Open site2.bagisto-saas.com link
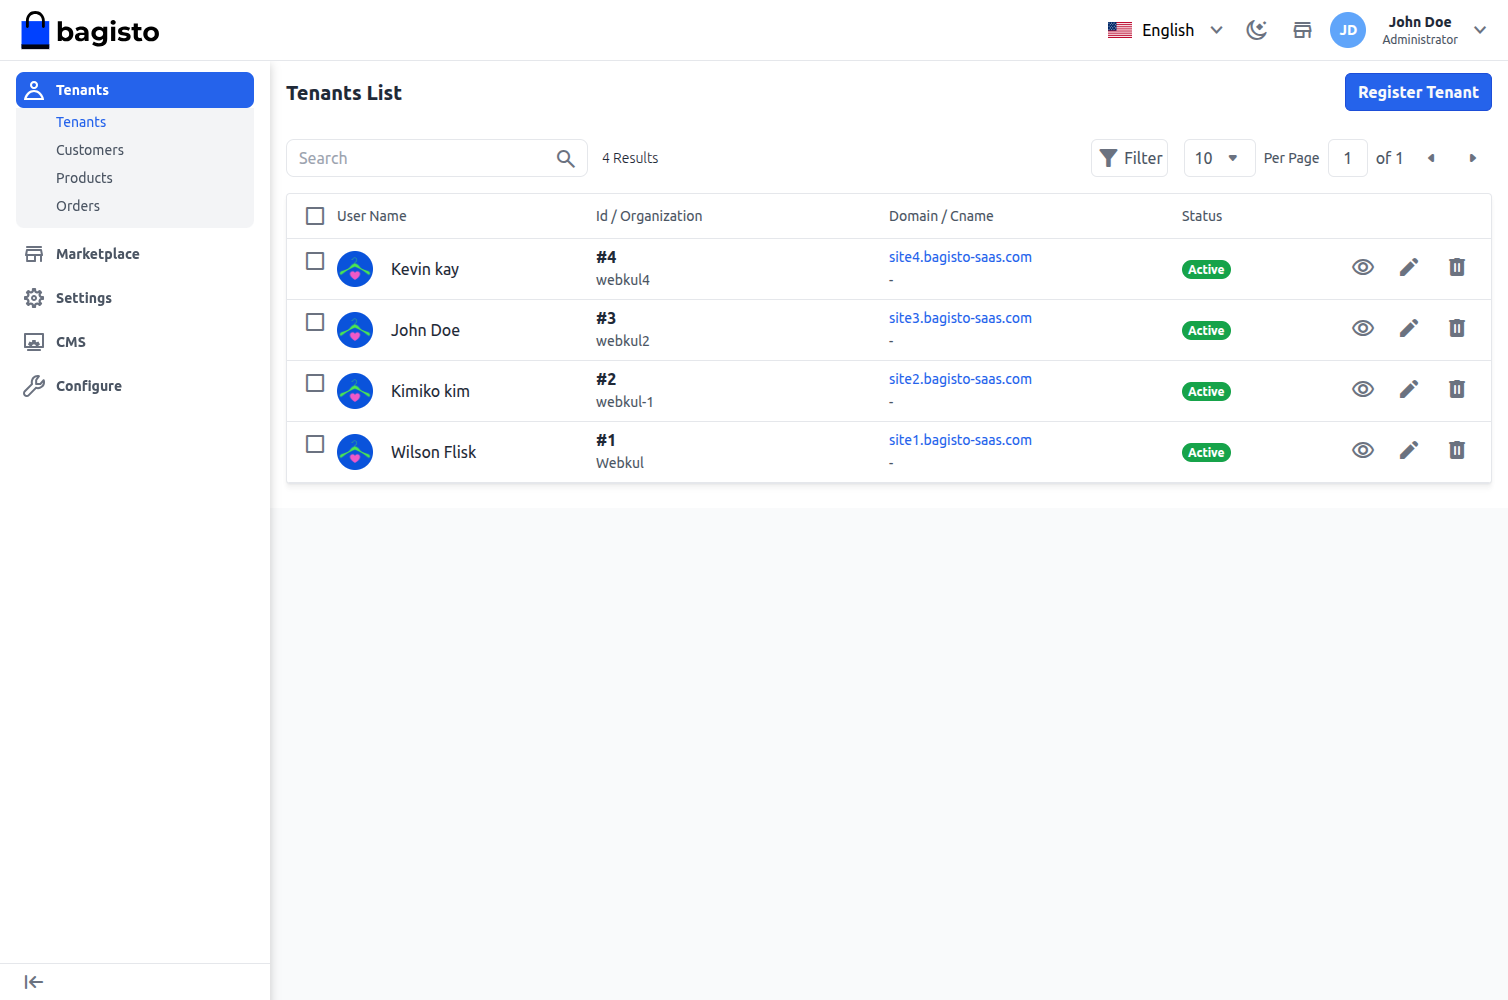The width and height of the screenshot is (1508, 1000). coord(960,379)
